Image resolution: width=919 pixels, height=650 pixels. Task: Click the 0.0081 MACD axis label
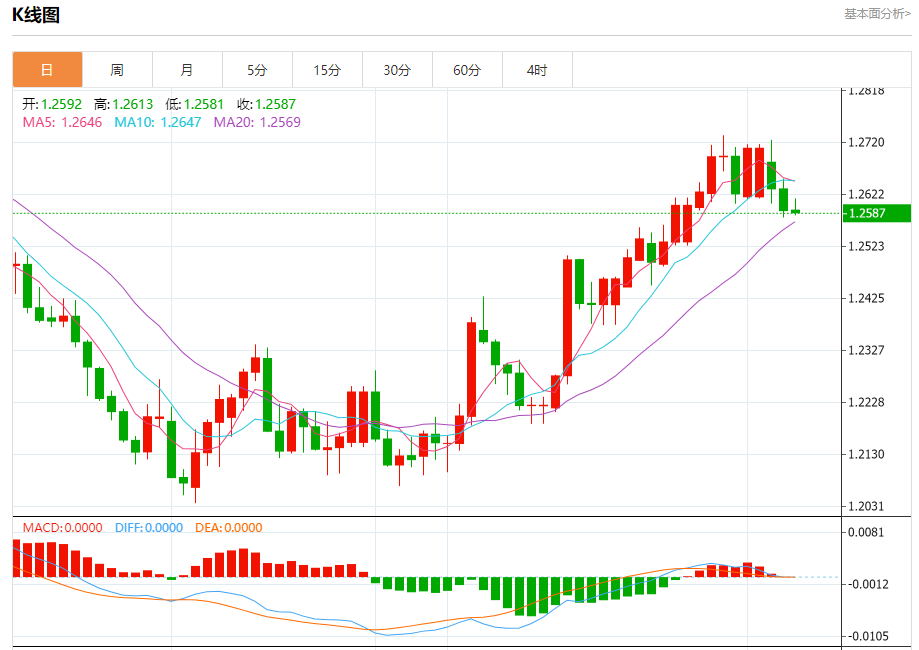click(866, 532)
